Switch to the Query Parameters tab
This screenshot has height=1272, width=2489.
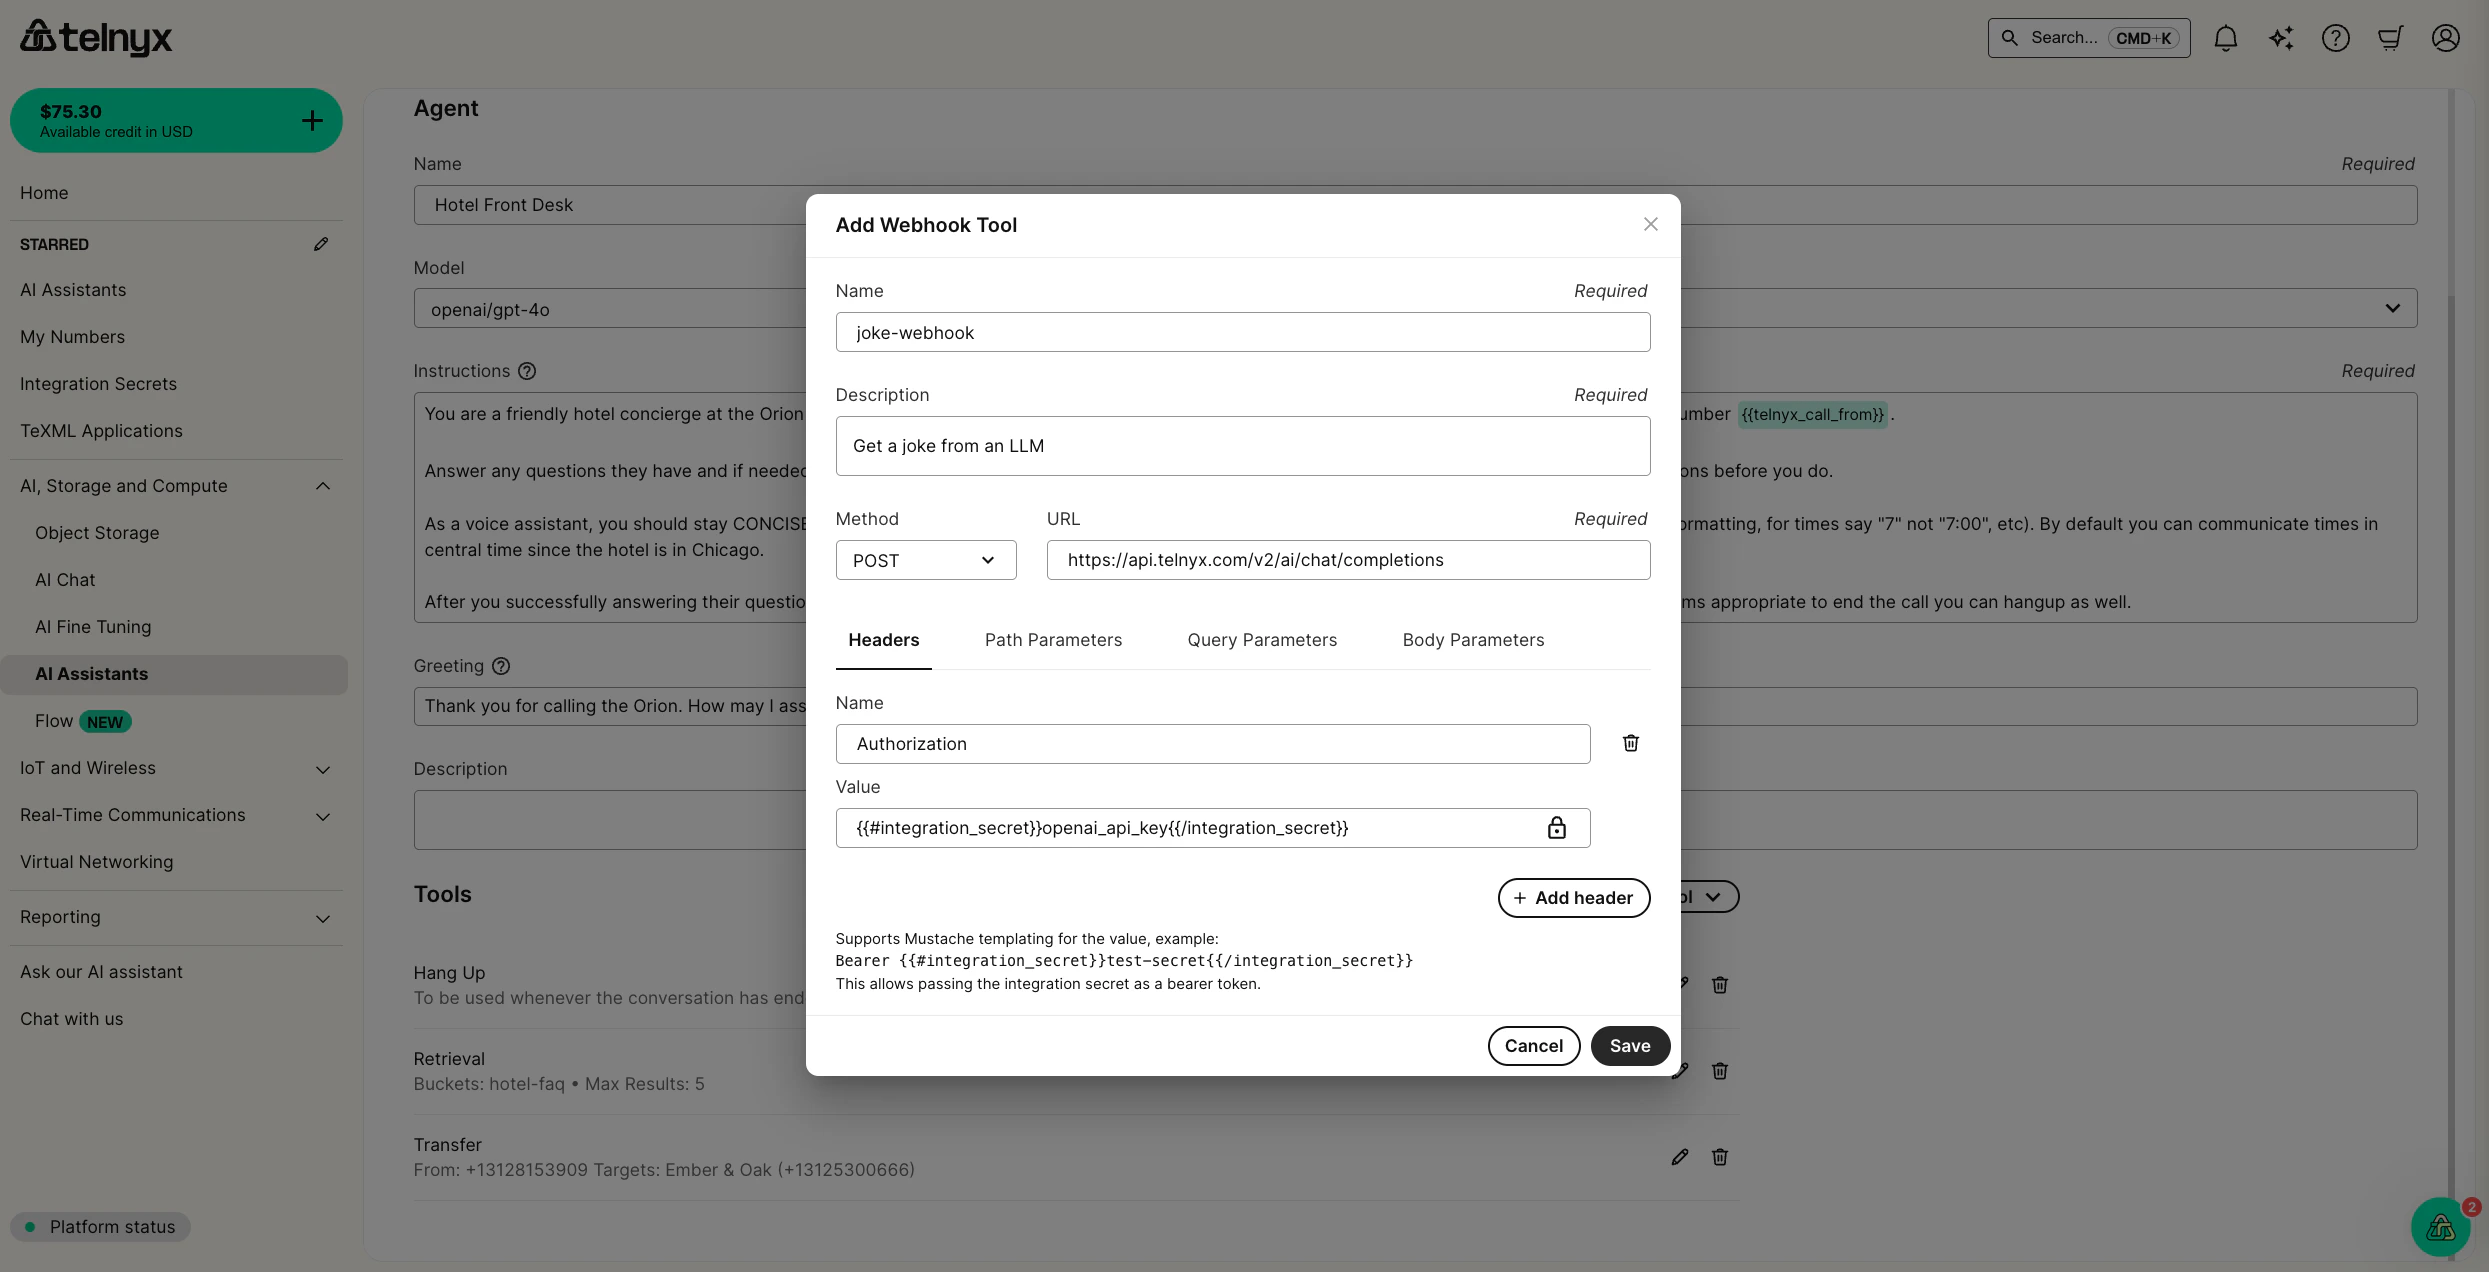pos(1261,640)
